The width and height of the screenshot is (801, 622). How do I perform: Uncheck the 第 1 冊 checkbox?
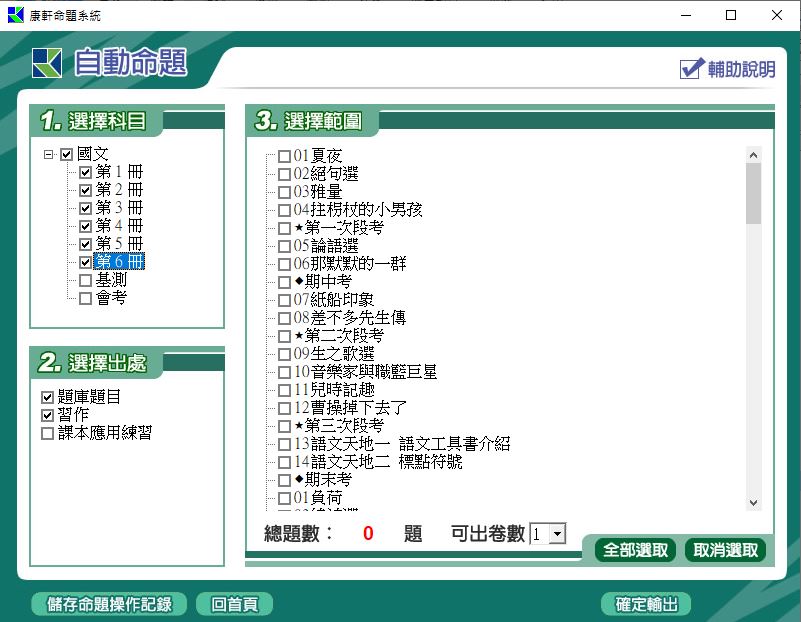(x=85, y=173)
